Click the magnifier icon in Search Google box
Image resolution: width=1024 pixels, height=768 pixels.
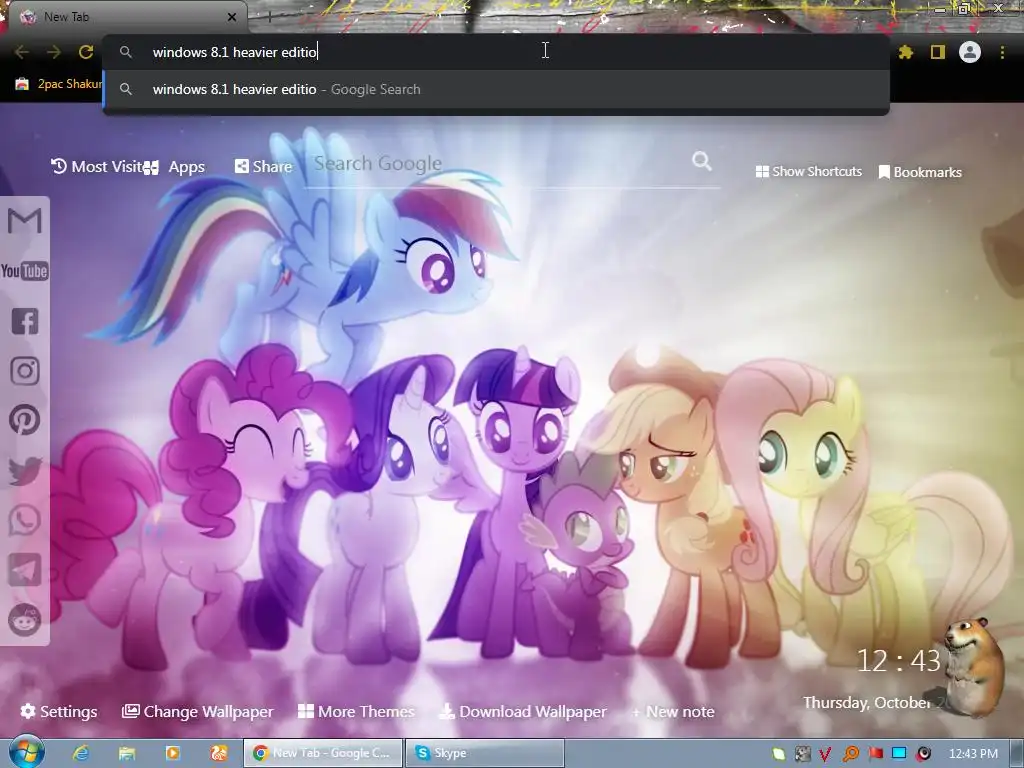[702, 161]
